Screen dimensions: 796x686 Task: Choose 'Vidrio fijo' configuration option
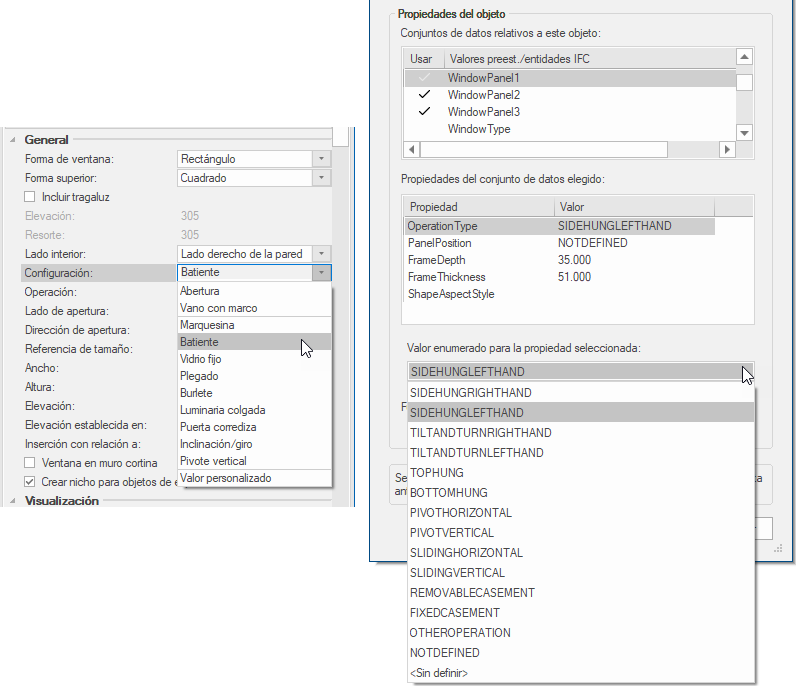[203, 359]
